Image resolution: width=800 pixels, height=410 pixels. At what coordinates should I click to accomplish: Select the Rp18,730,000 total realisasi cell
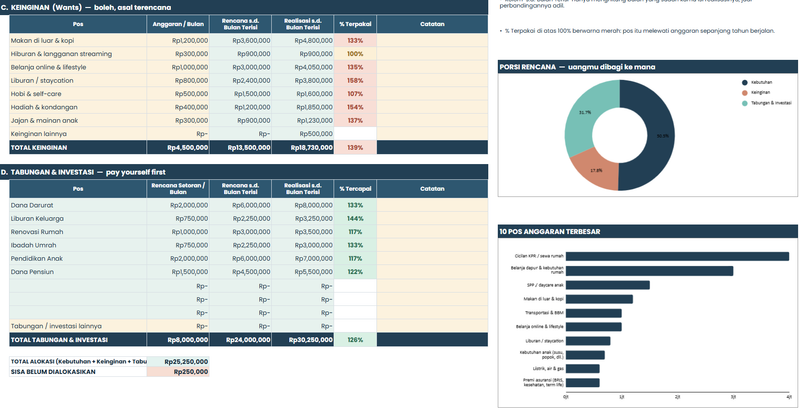click(303, 147)
